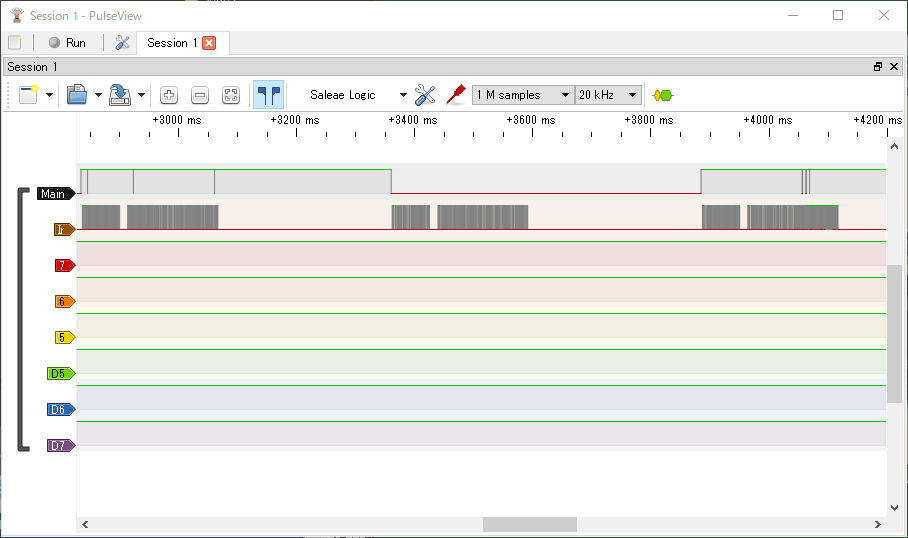908x538 pixels.
Task: Expand the new session dropdown arrow
Action: pyautogui.click(x=49, y=95)
